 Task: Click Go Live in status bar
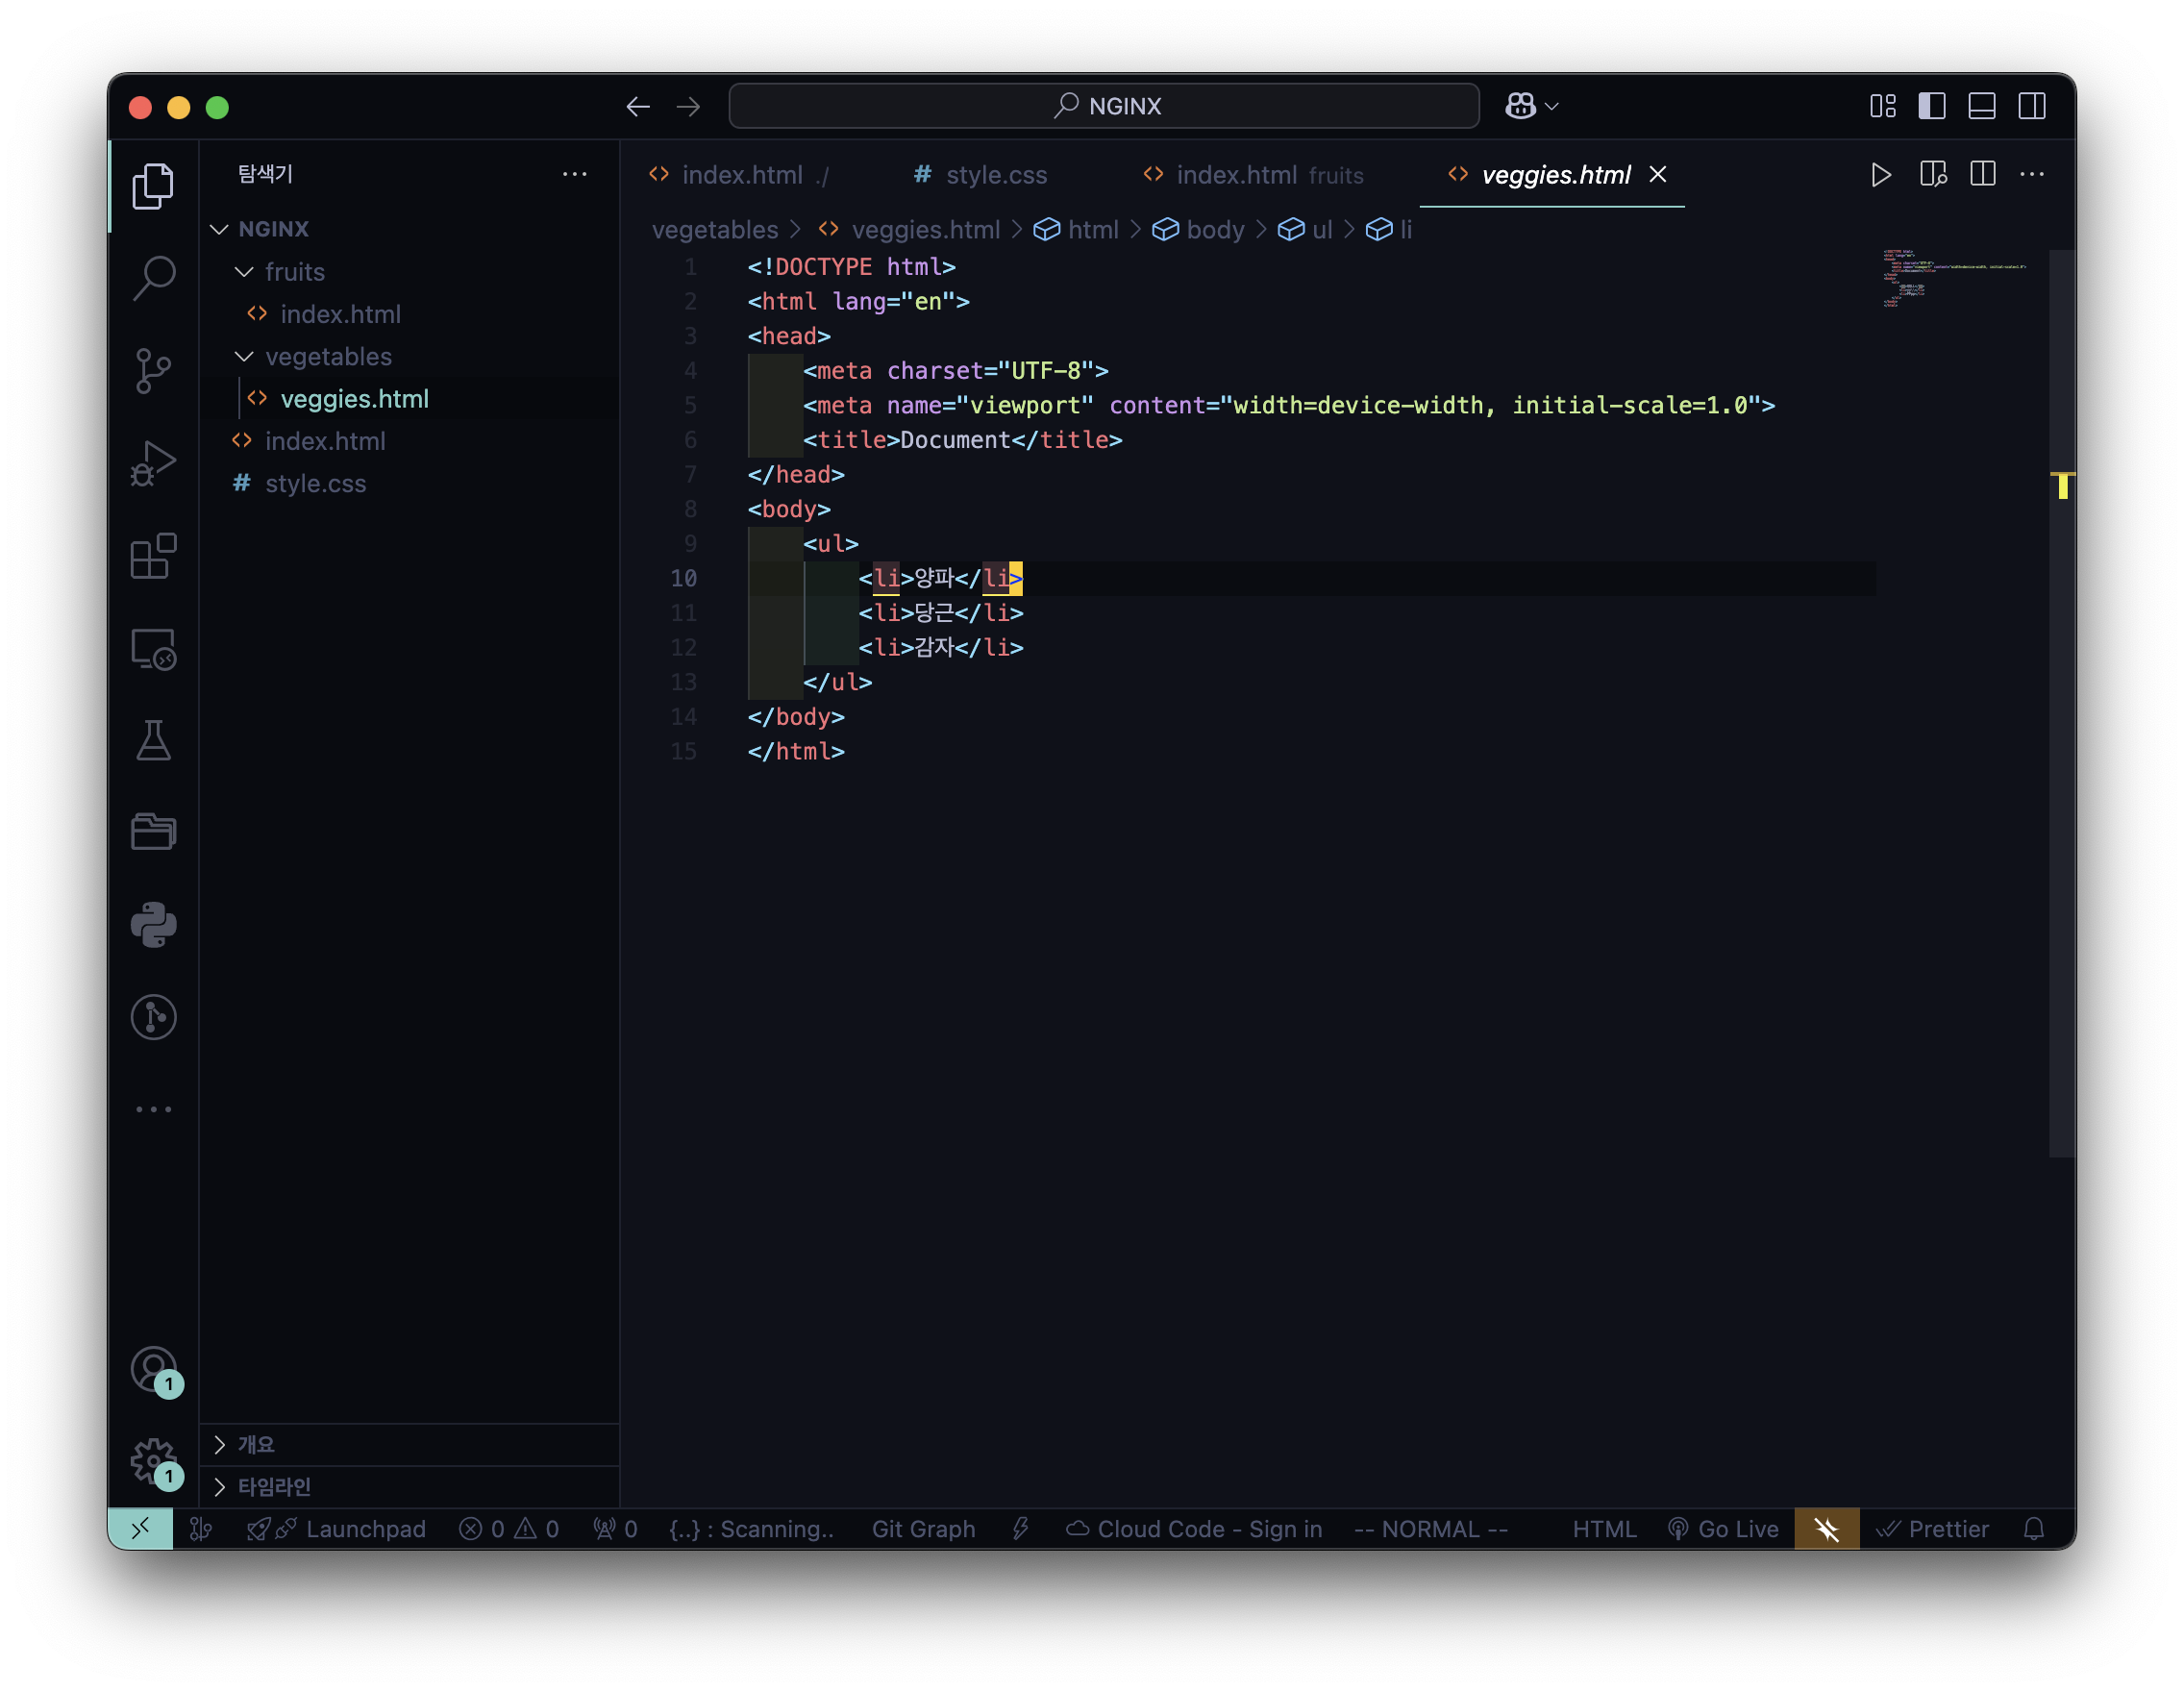(1723, 1529)
